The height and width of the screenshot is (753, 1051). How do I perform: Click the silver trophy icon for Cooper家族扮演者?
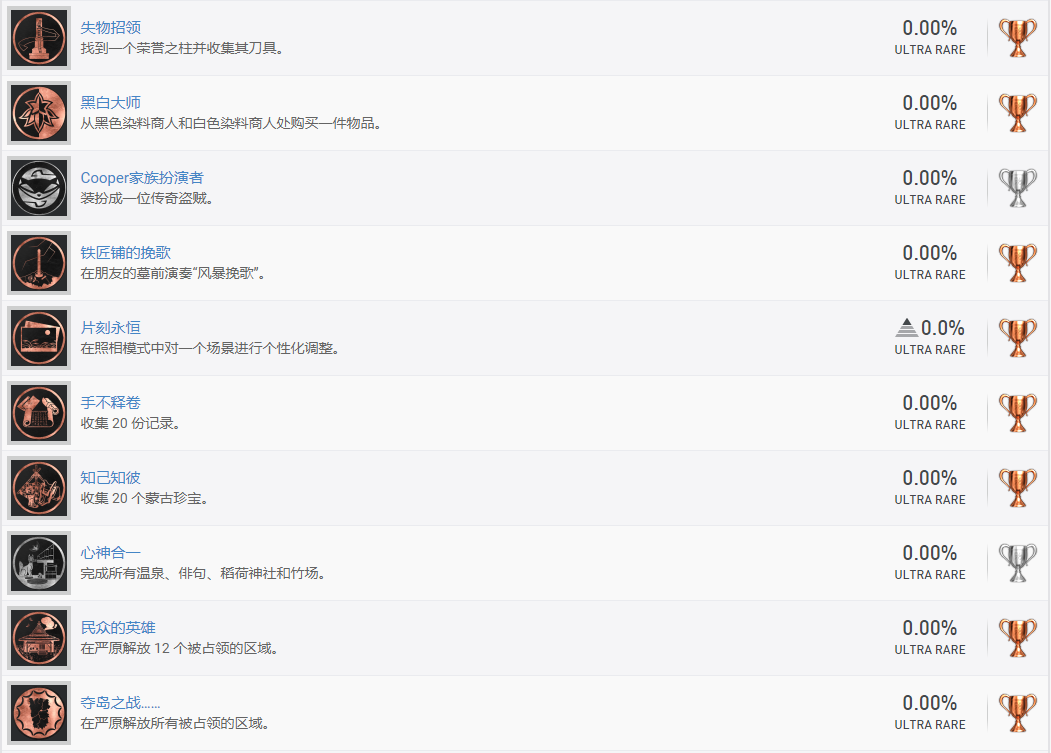coord(1018,188)
